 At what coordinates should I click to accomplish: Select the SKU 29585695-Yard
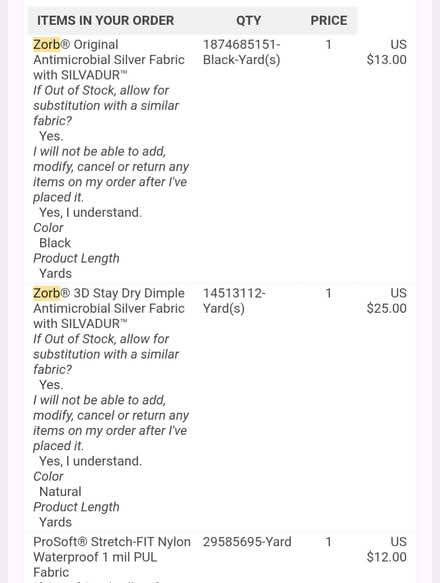pos(247,542)
